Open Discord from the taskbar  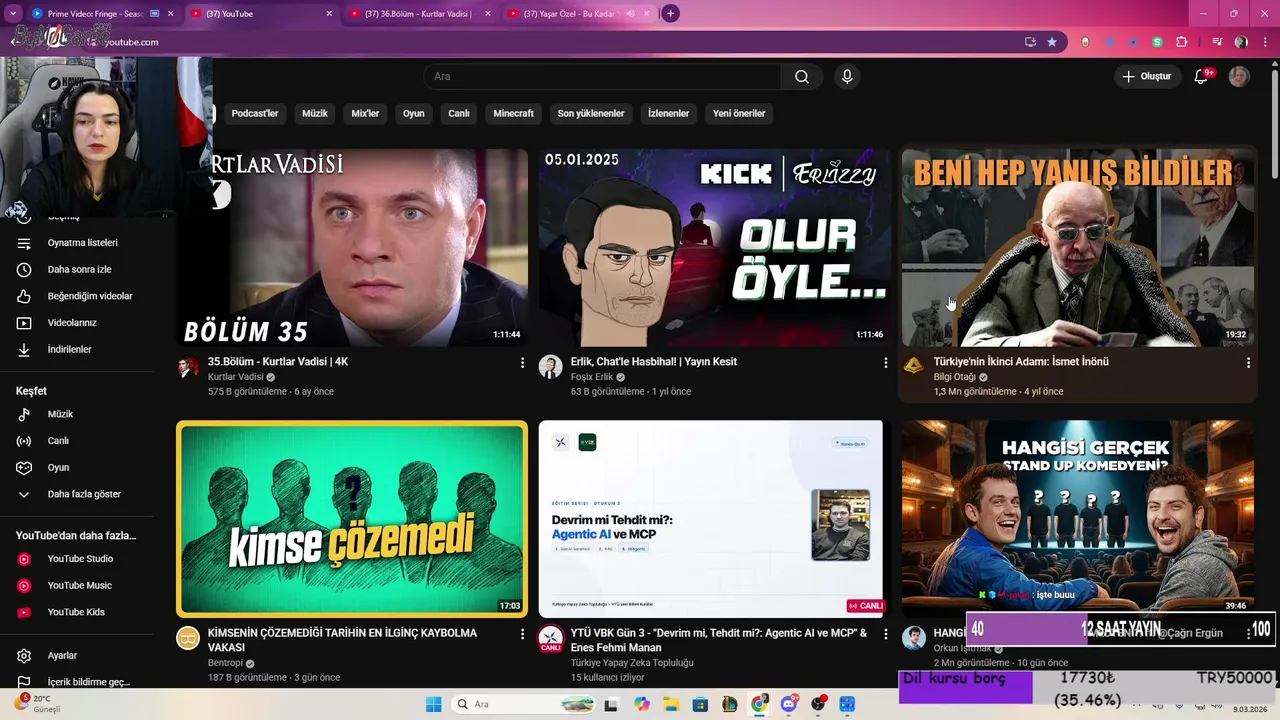pos(789,704)
